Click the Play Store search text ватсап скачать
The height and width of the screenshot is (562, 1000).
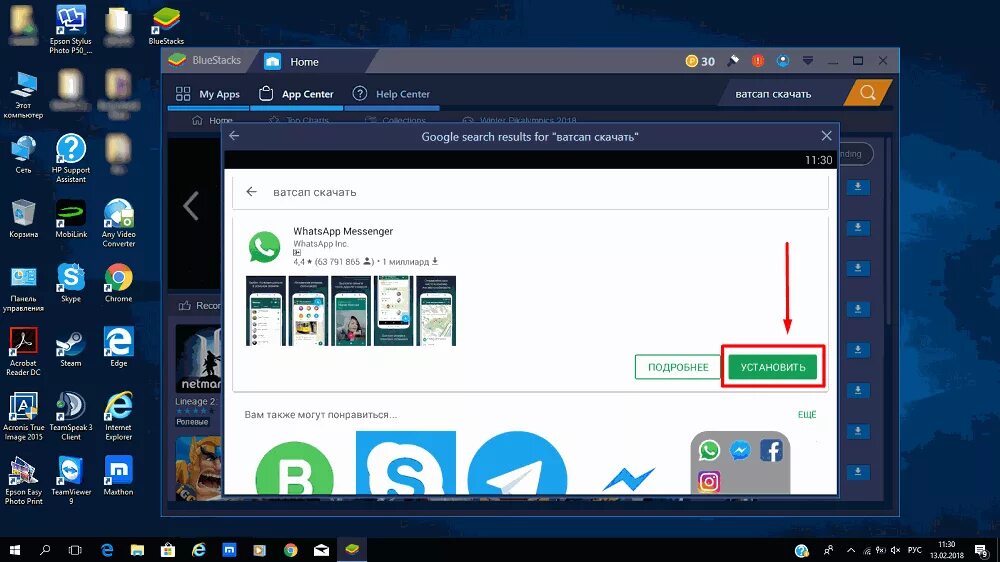[x=314, y=192]
